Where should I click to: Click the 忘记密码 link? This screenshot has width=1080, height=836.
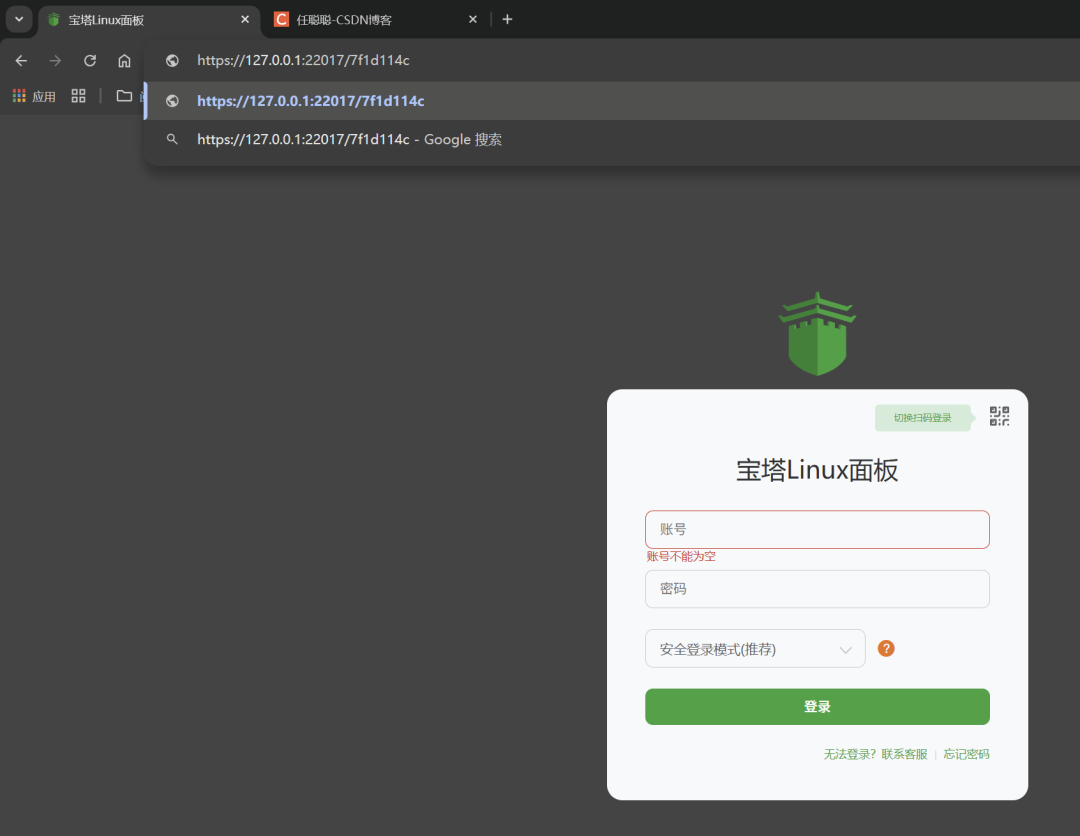point(966,754)
